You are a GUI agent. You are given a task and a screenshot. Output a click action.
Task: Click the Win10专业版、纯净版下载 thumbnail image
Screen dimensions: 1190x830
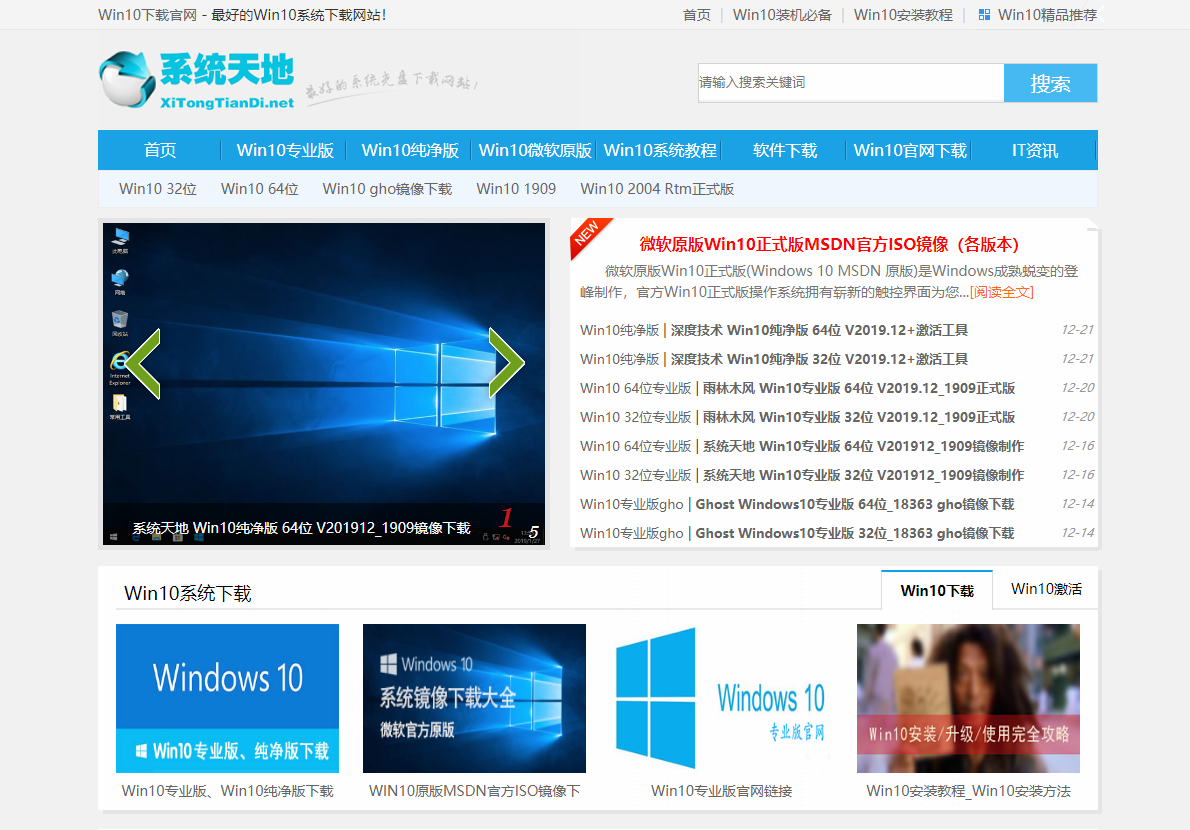click(x=228, y=699)
